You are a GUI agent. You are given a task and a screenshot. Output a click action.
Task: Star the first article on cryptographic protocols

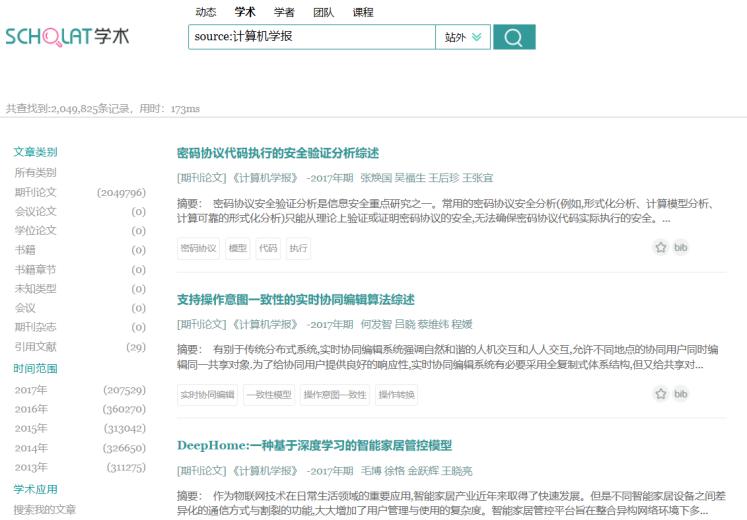pyautogui.click(x=661, y=247)
